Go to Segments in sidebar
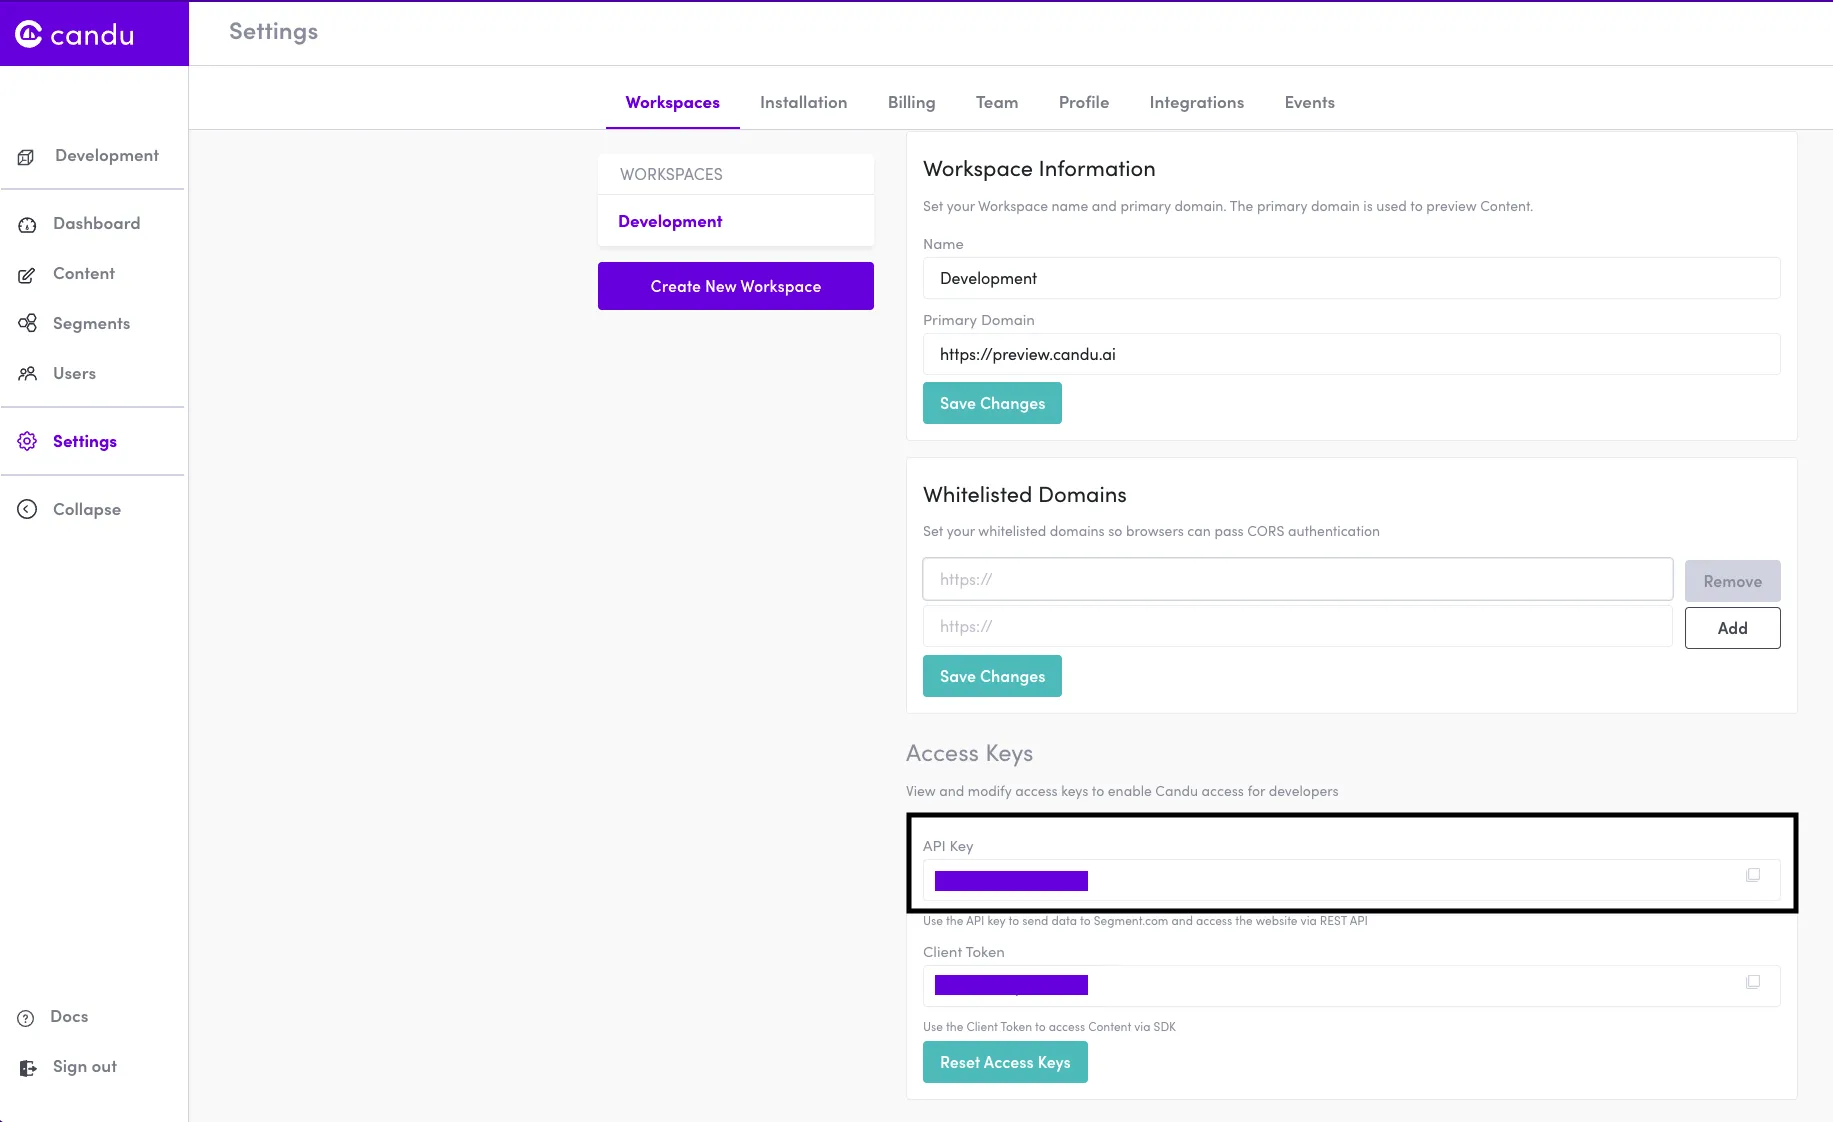The width and height of the screenshot is (1833, 1122). (93, 323)
